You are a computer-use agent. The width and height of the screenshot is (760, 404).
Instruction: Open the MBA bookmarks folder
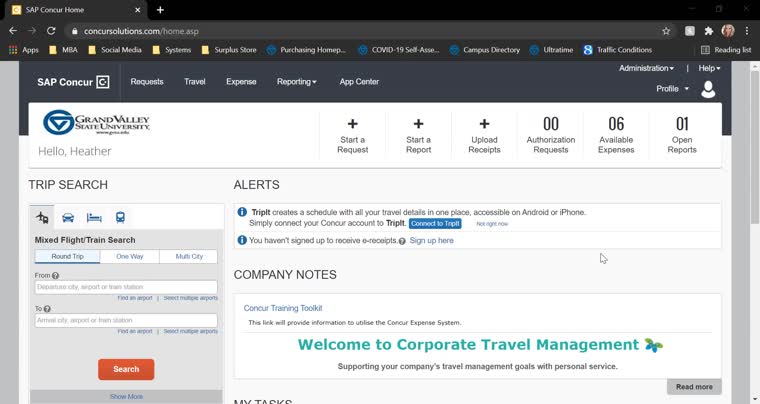coord(63,49)
